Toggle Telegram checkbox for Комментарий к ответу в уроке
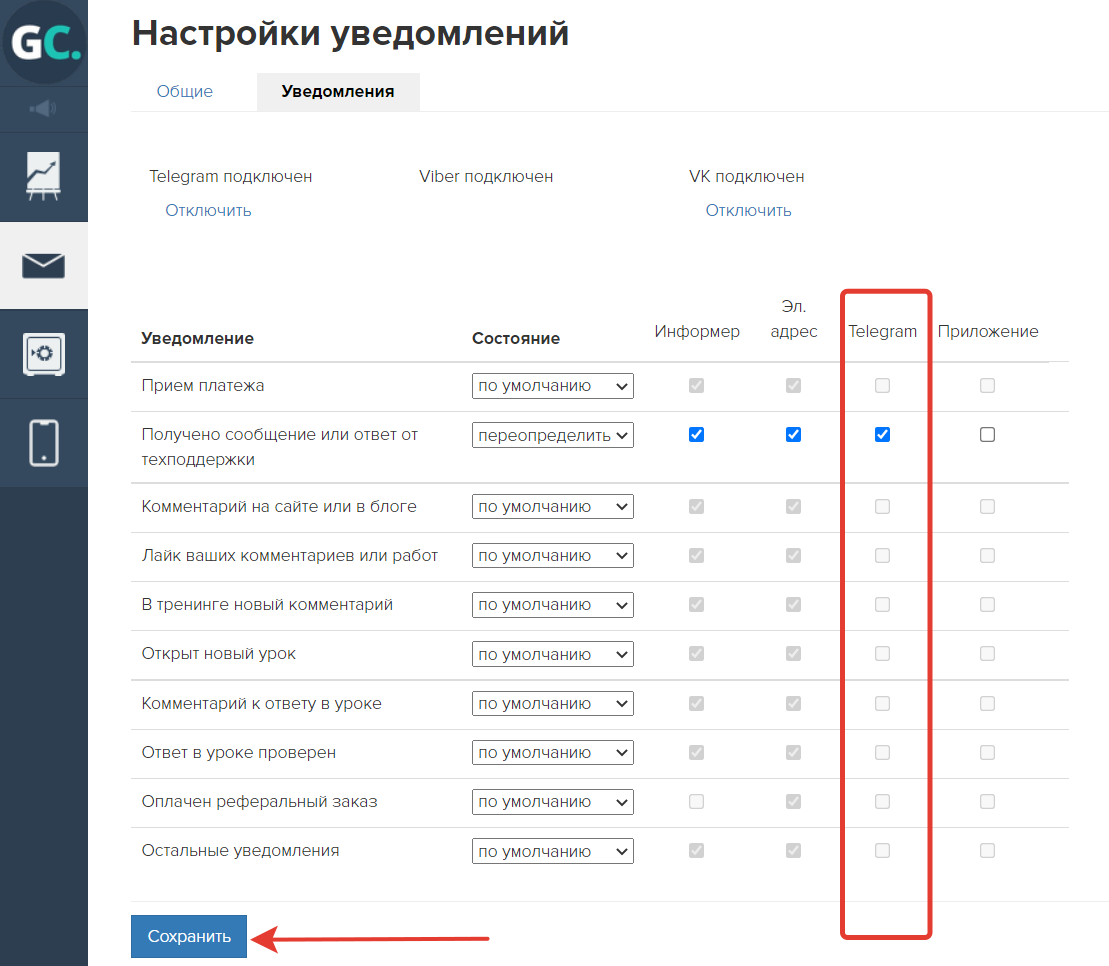This screenshot has width=1109, height=966. 883,704
